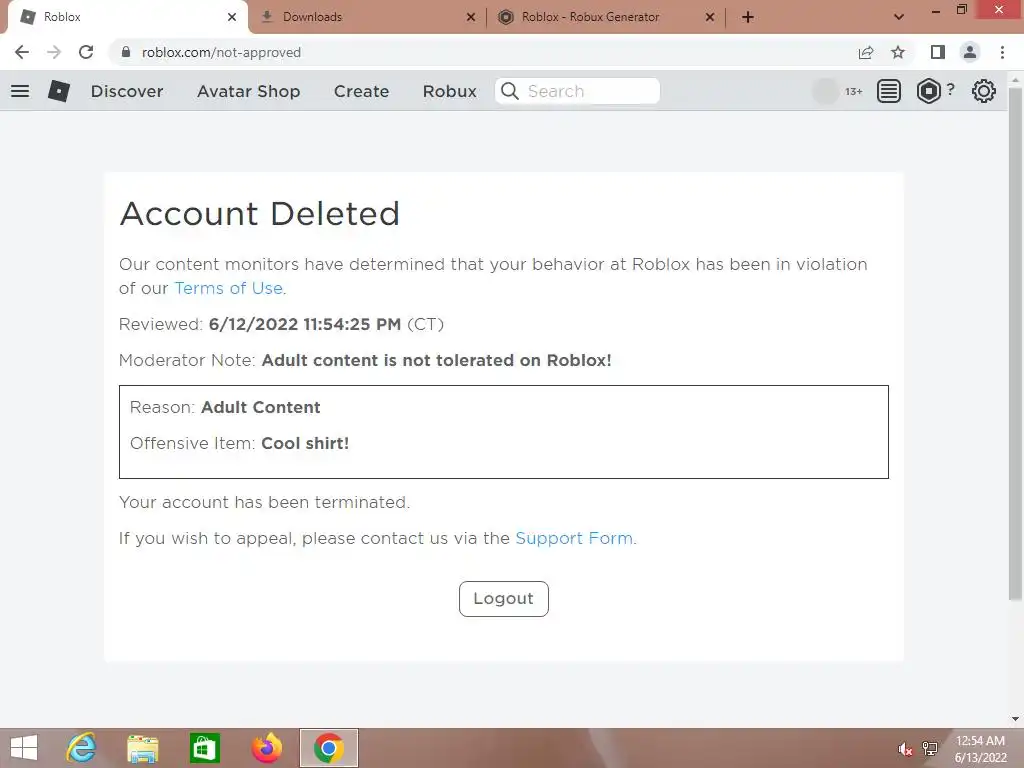Open the Create menu item

point(361,91)
